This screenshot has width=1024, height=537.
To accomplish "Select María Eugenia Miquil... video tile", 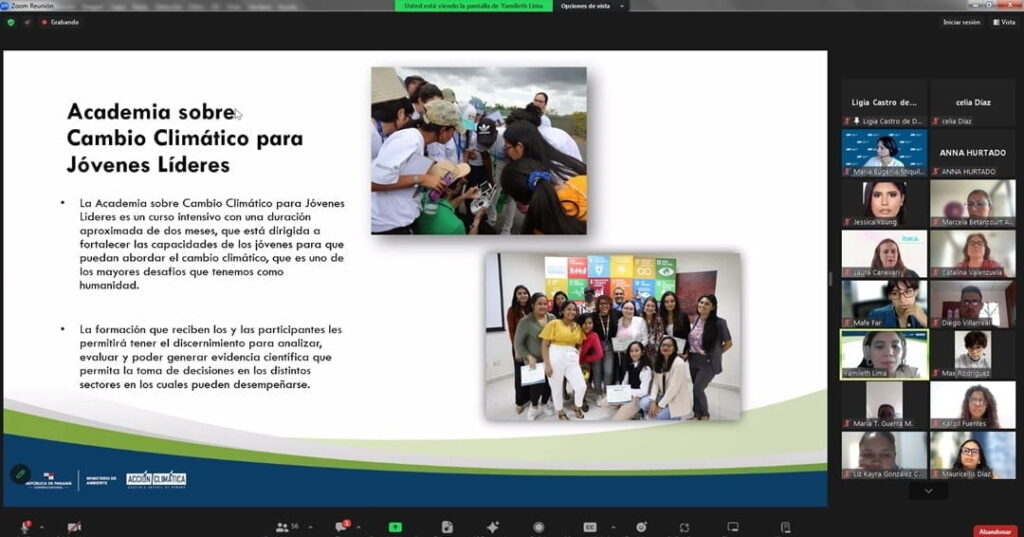I will tap(884, 152).
